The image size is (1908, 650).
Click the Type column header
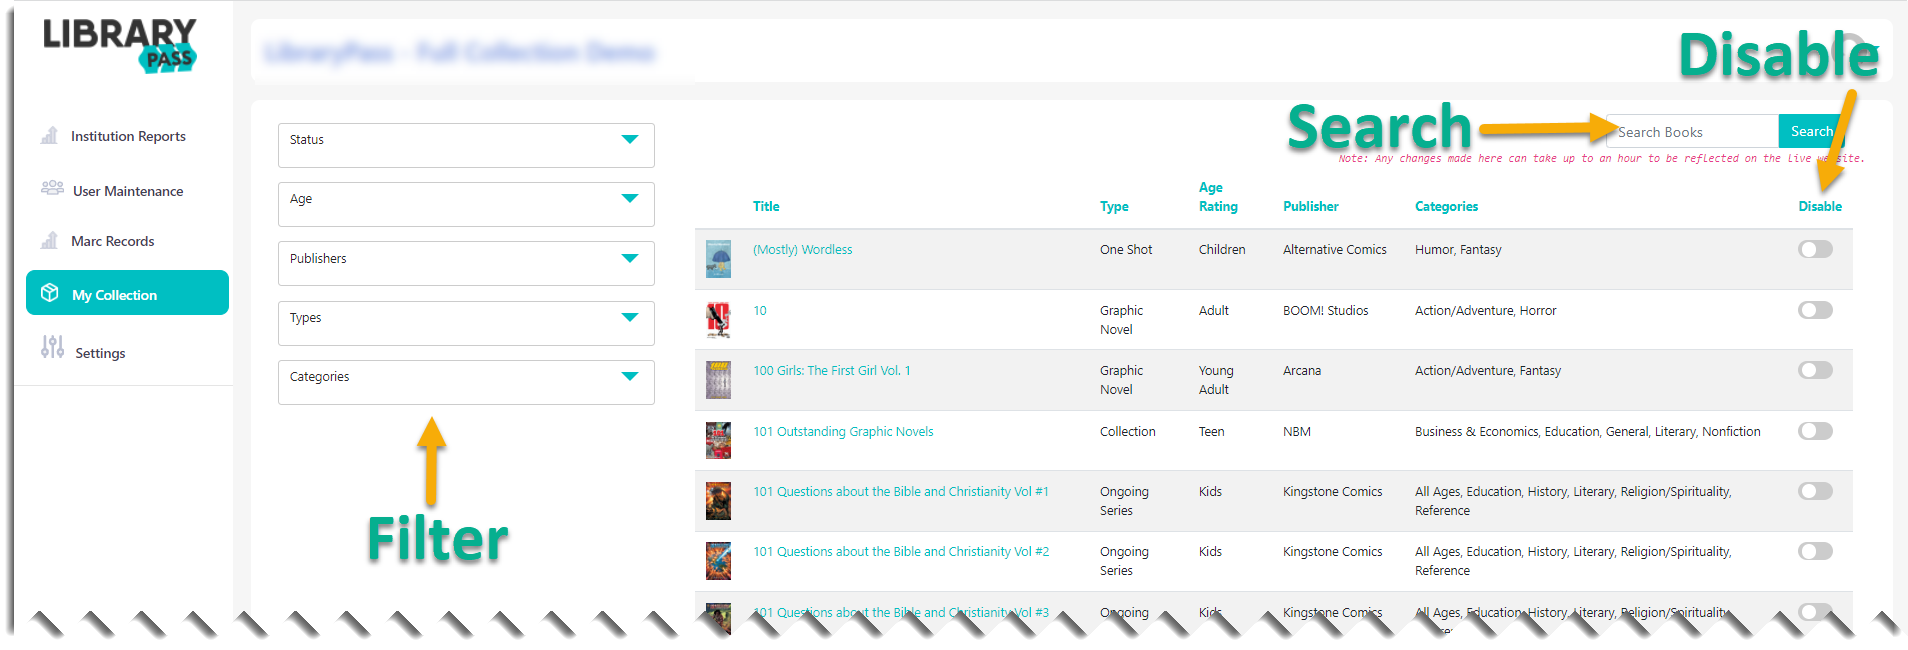pos(1114,207)
